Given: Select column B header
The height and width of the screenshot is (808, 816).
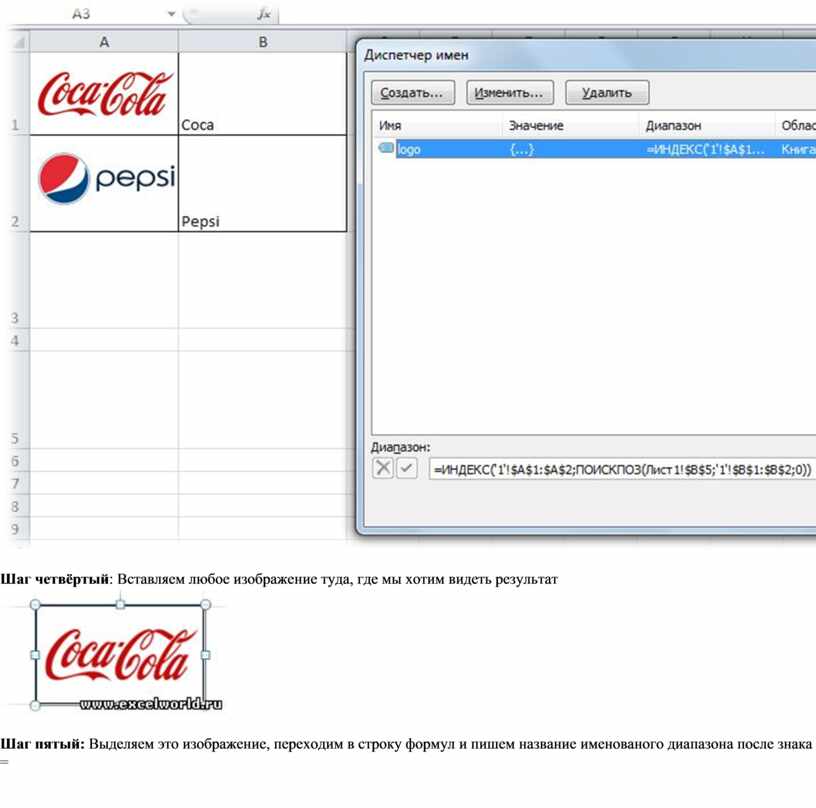Looking at the screenshot, I should [x=262, y=42].
